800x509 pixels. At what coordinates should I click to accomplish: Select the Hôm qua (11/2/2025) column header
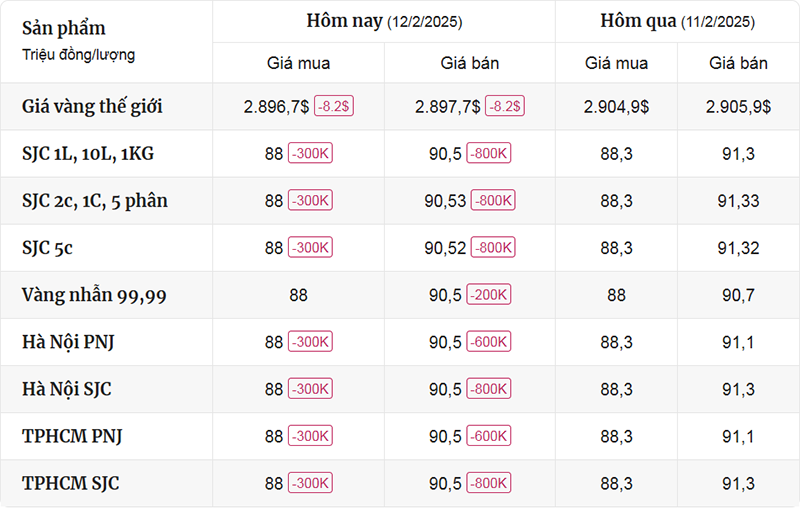click(x=678, y=21)
